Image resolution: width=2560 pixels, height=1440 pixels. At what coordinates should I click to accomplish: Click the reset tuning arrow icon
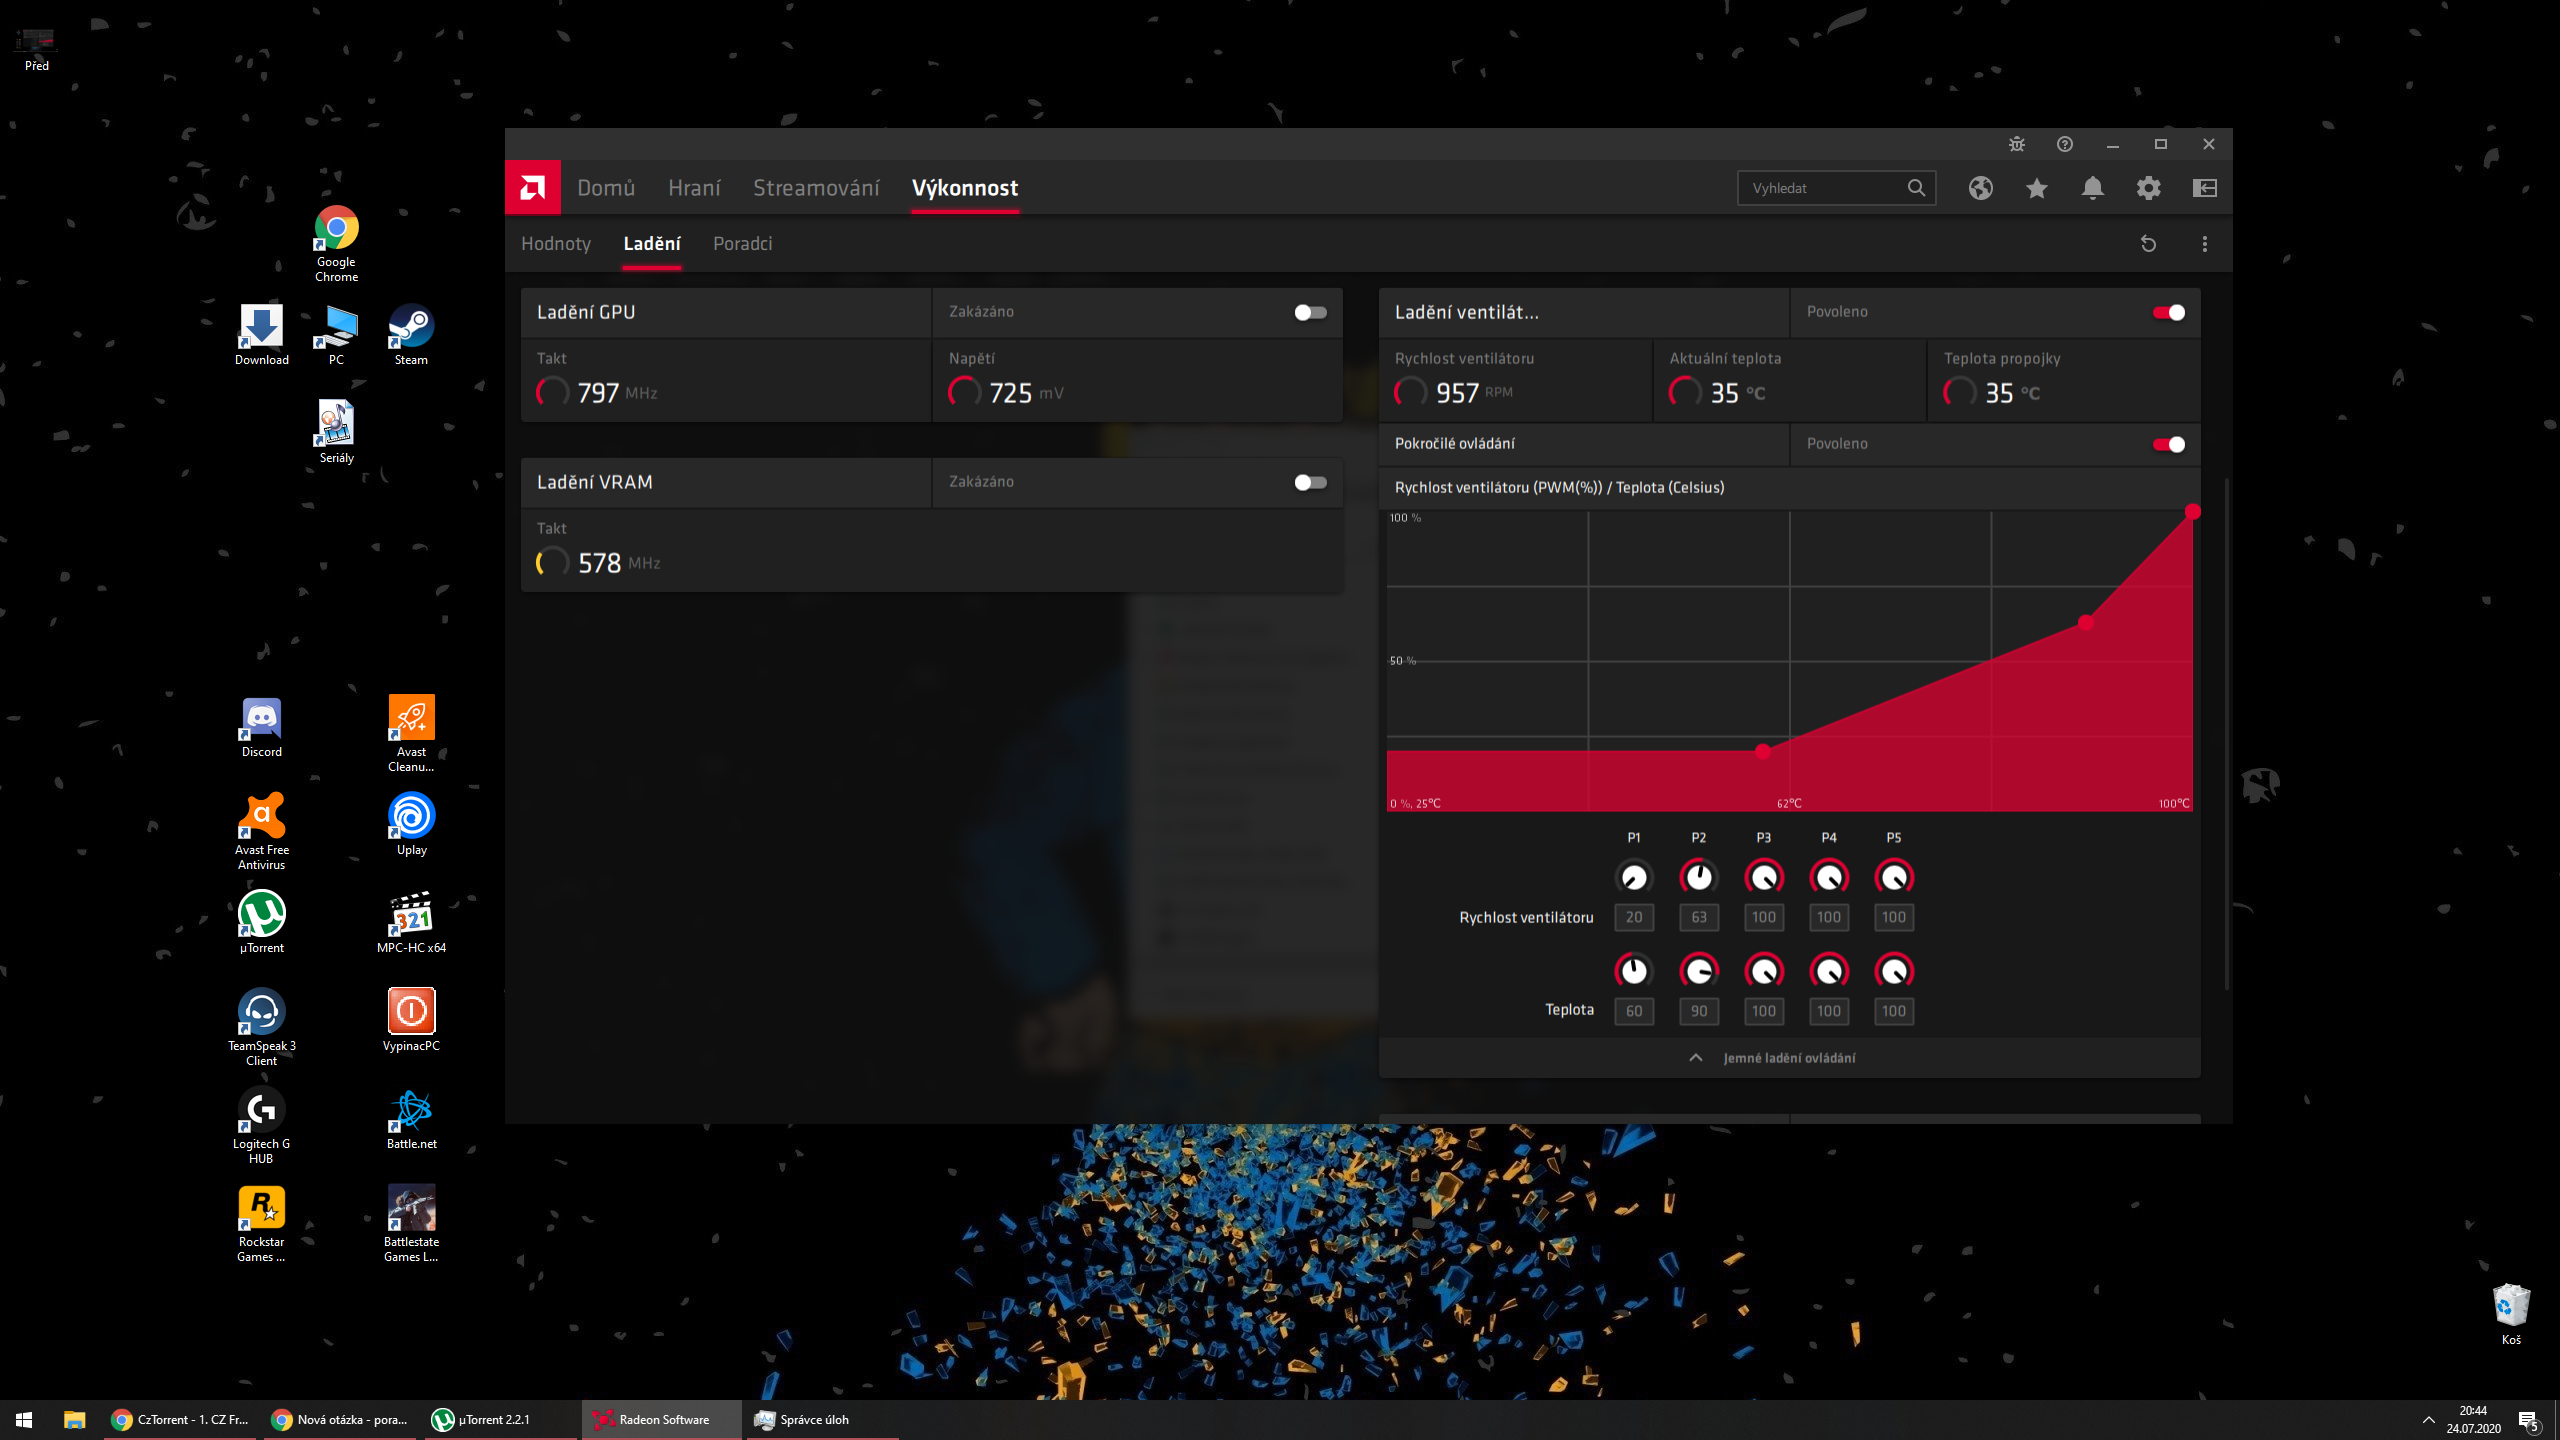[x=2148, y=244]
